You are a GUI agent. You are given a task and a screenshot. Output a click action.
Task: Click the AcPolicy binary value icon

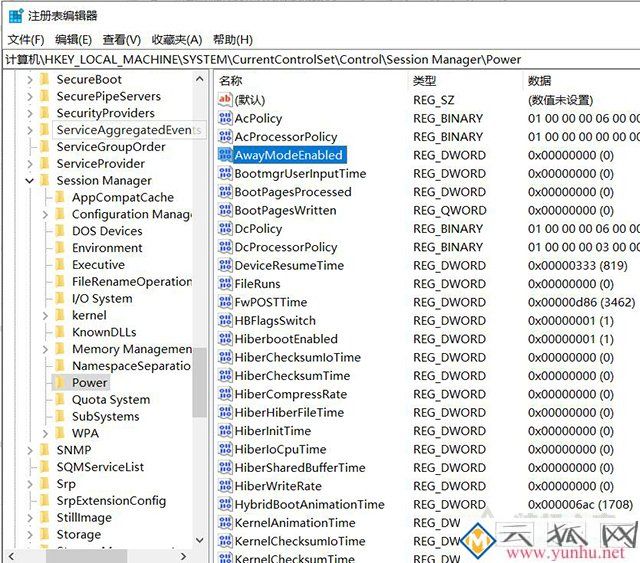point(225,118)
